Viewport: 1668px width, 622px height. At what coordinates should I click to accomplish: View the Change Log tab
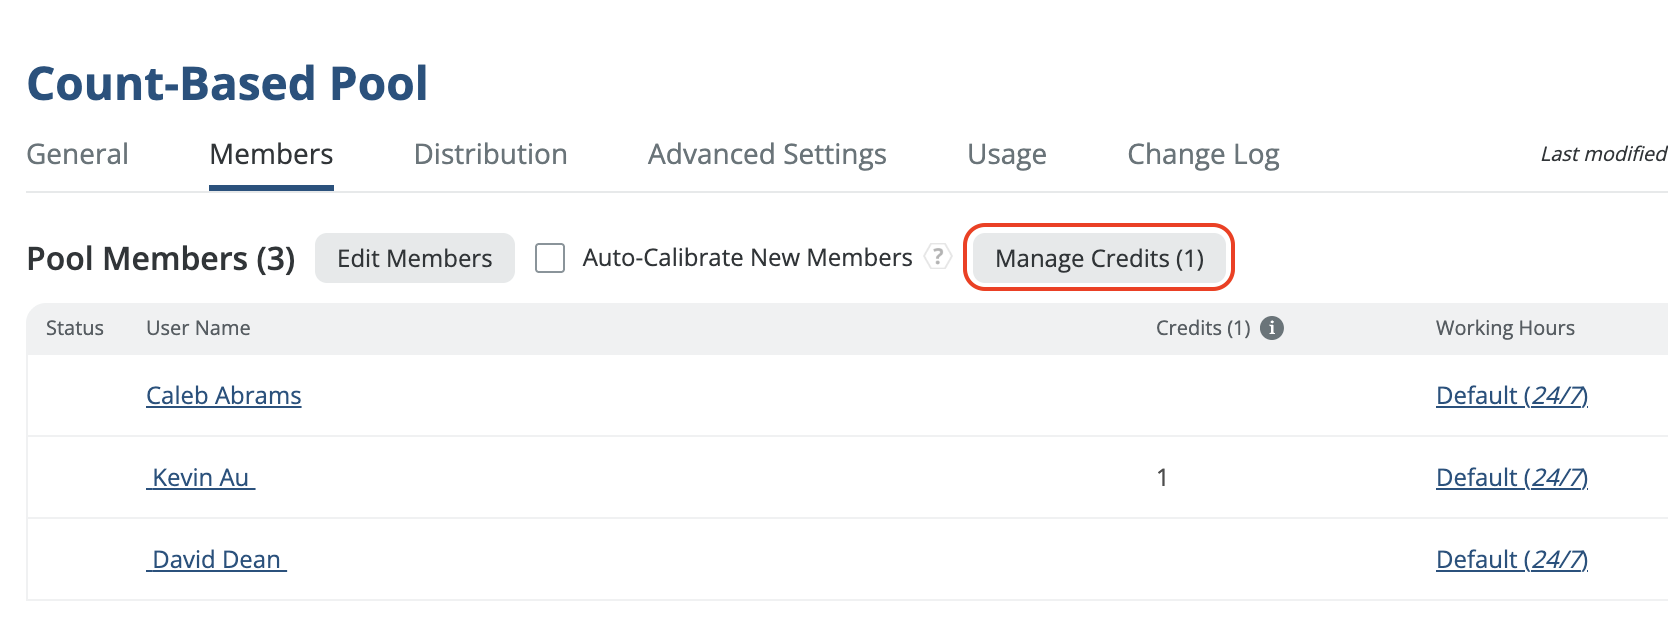pos(1203,154)
